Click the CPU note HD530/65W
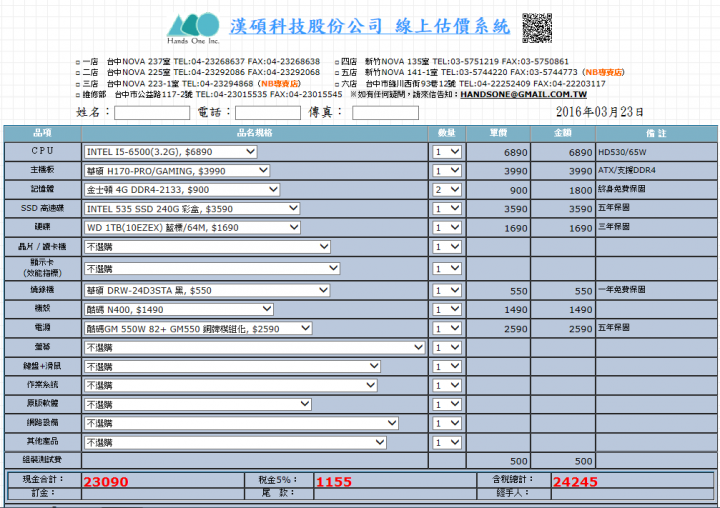The width and height of the screenshot is (720, 508). tap(622, 152)
